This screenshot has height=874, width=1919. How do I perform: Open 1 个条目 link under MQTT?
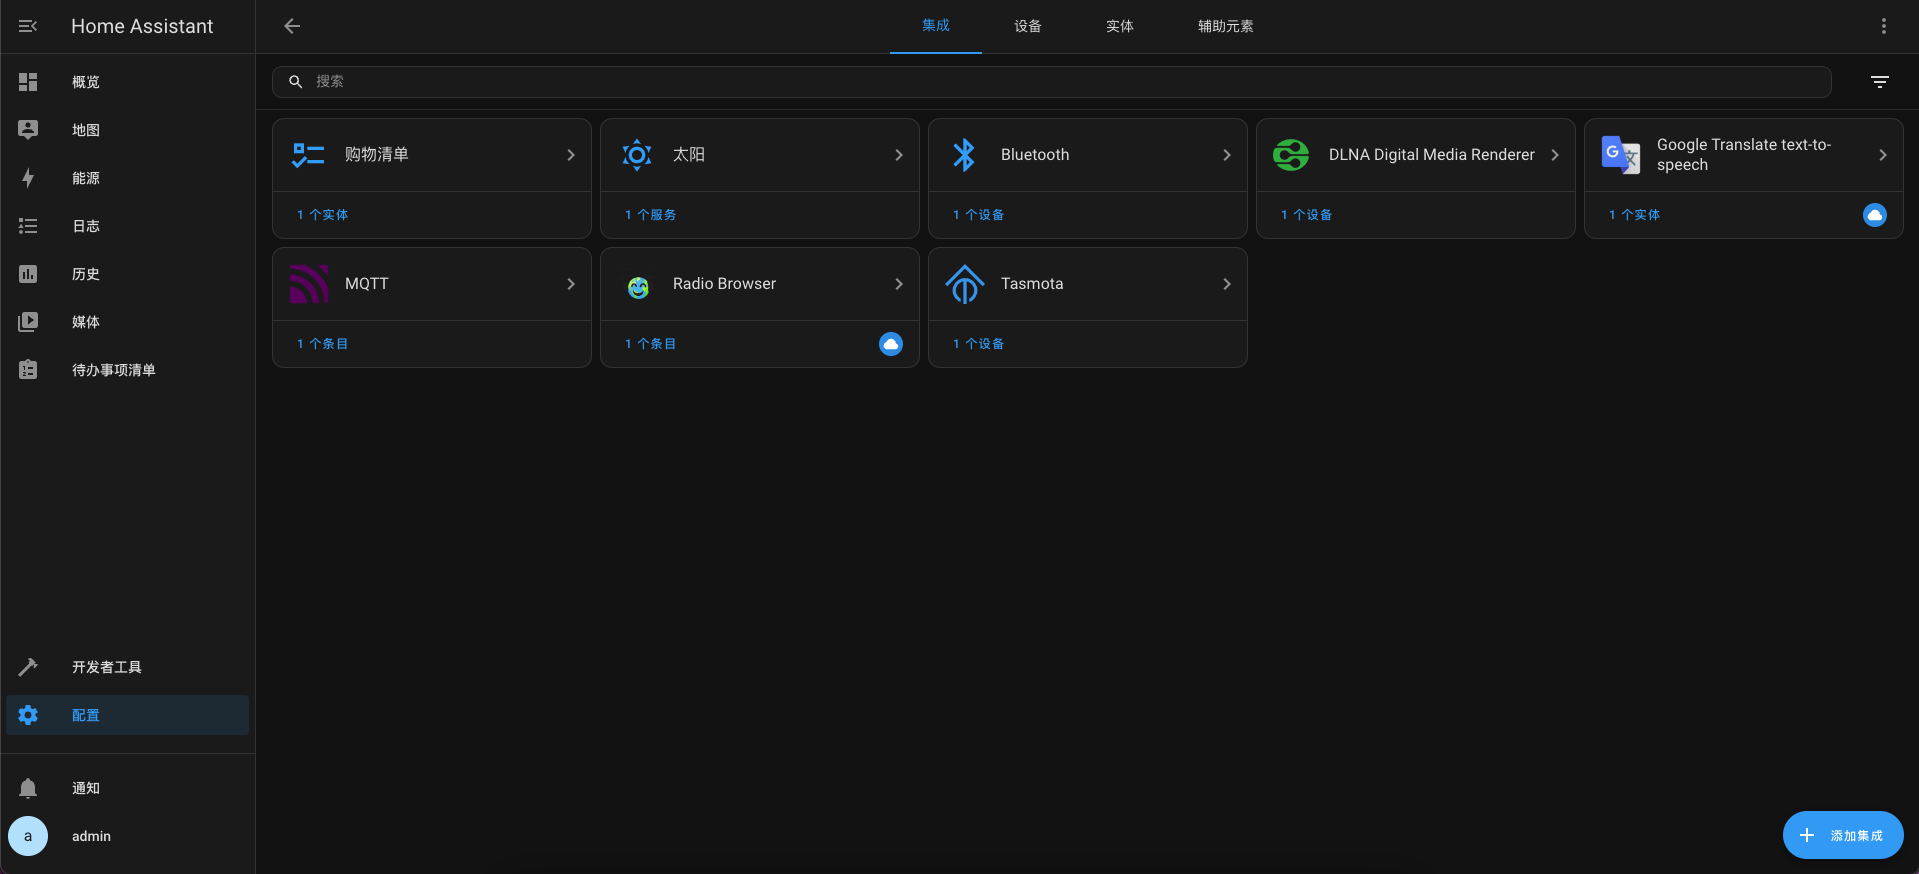(x=322, y=344)
